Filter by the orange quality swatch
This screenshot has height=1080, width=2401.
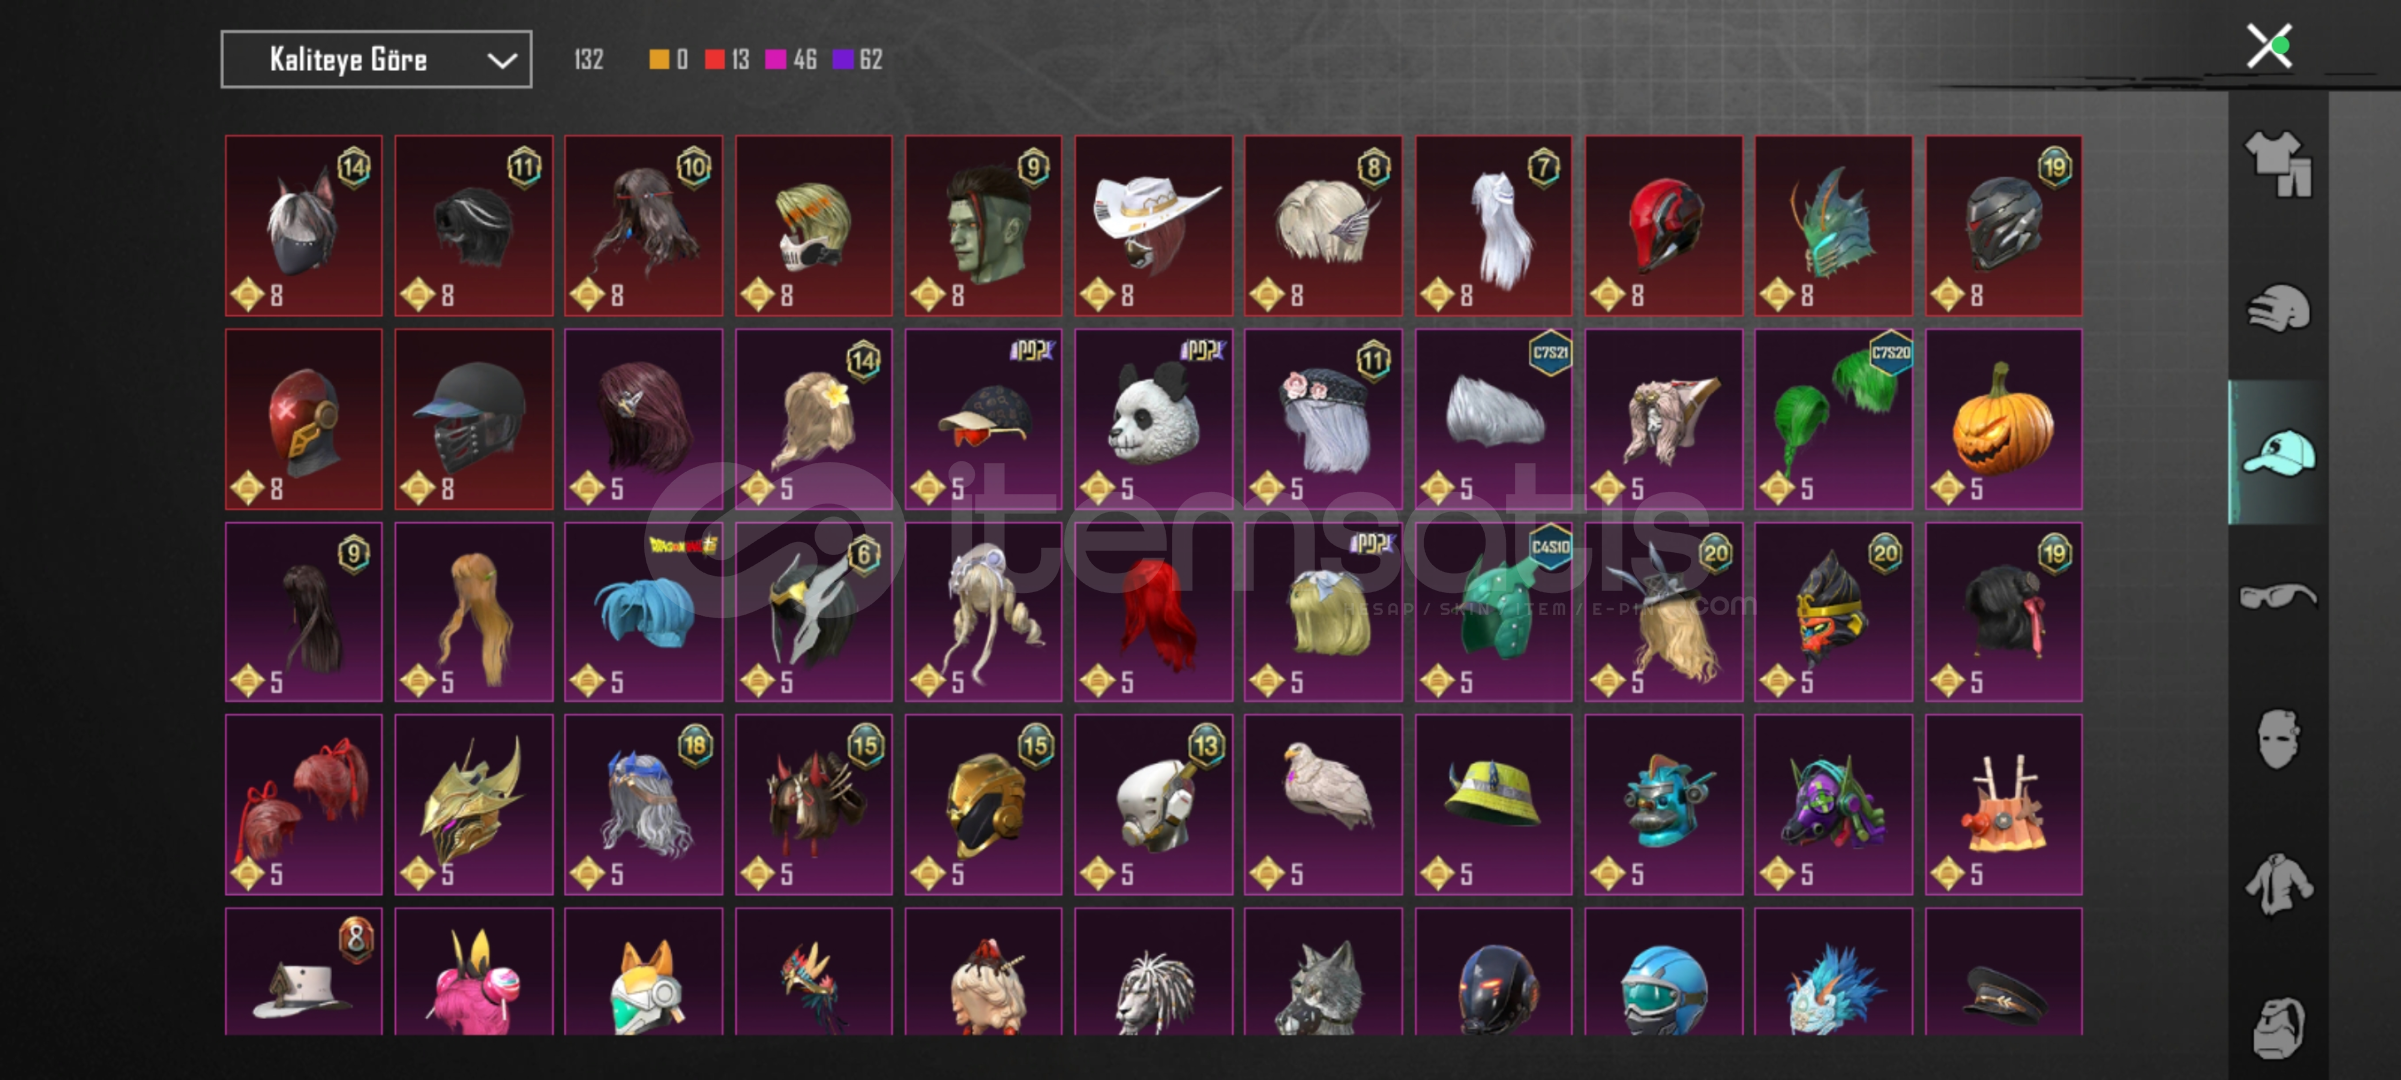[x=659, y=60]
